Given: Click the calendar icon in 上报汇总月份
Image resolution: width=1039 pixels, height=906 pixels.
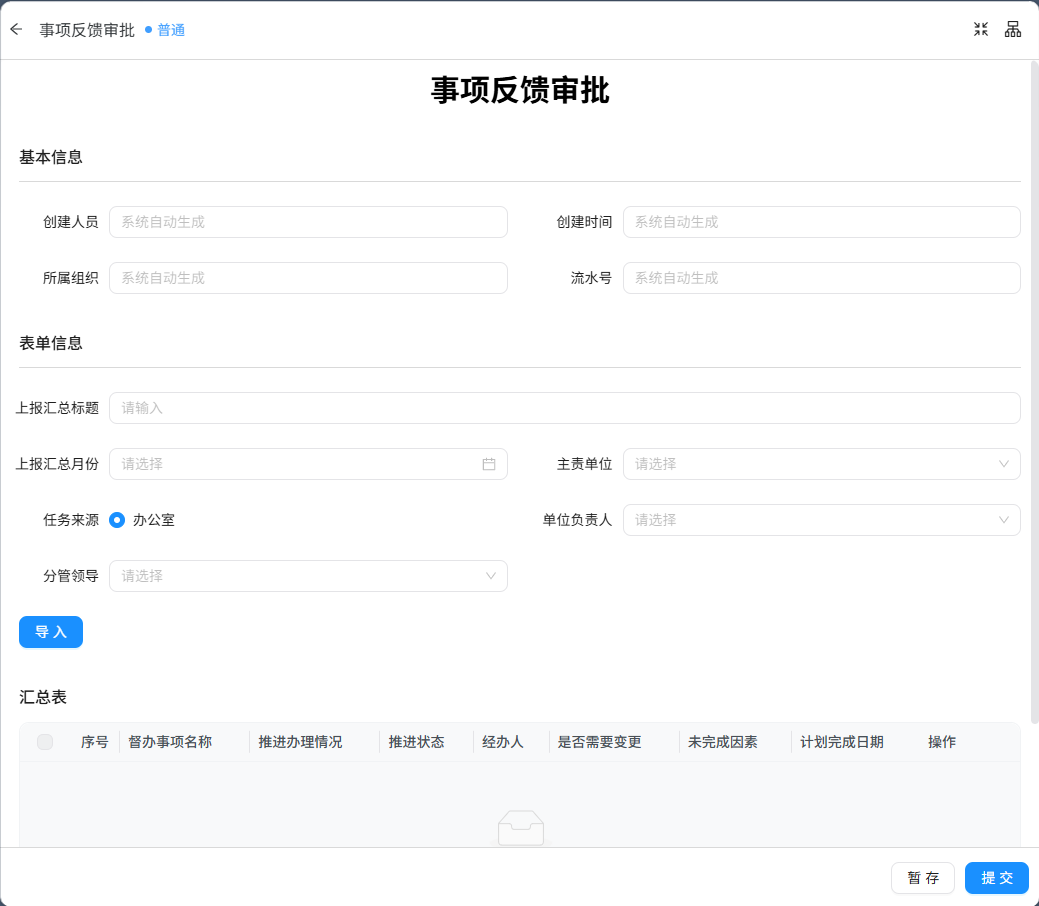Looking at the screenshot, I should click(x=488, y=464).
